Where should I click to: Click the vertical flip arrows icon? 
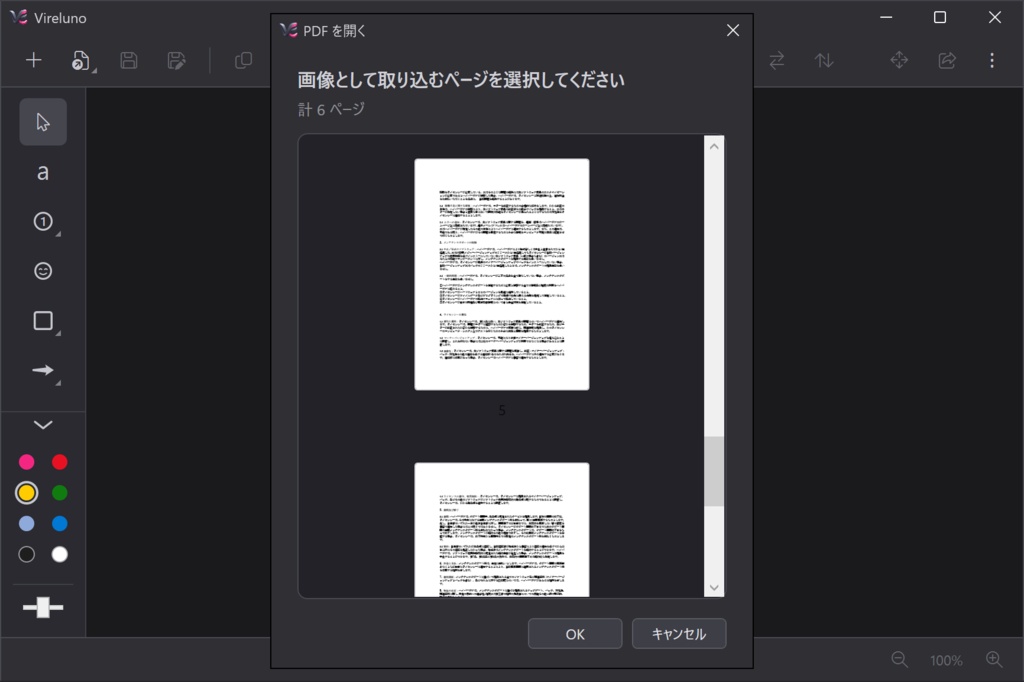pyautogui.click(x=824, y=61)
